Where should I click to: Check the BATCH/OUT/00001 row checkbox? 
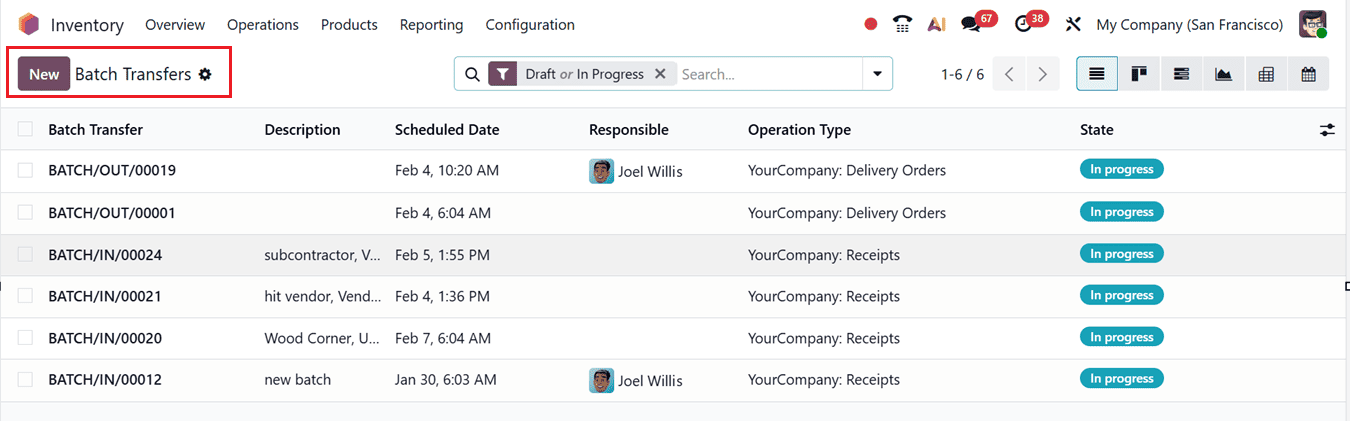(25, 212)
